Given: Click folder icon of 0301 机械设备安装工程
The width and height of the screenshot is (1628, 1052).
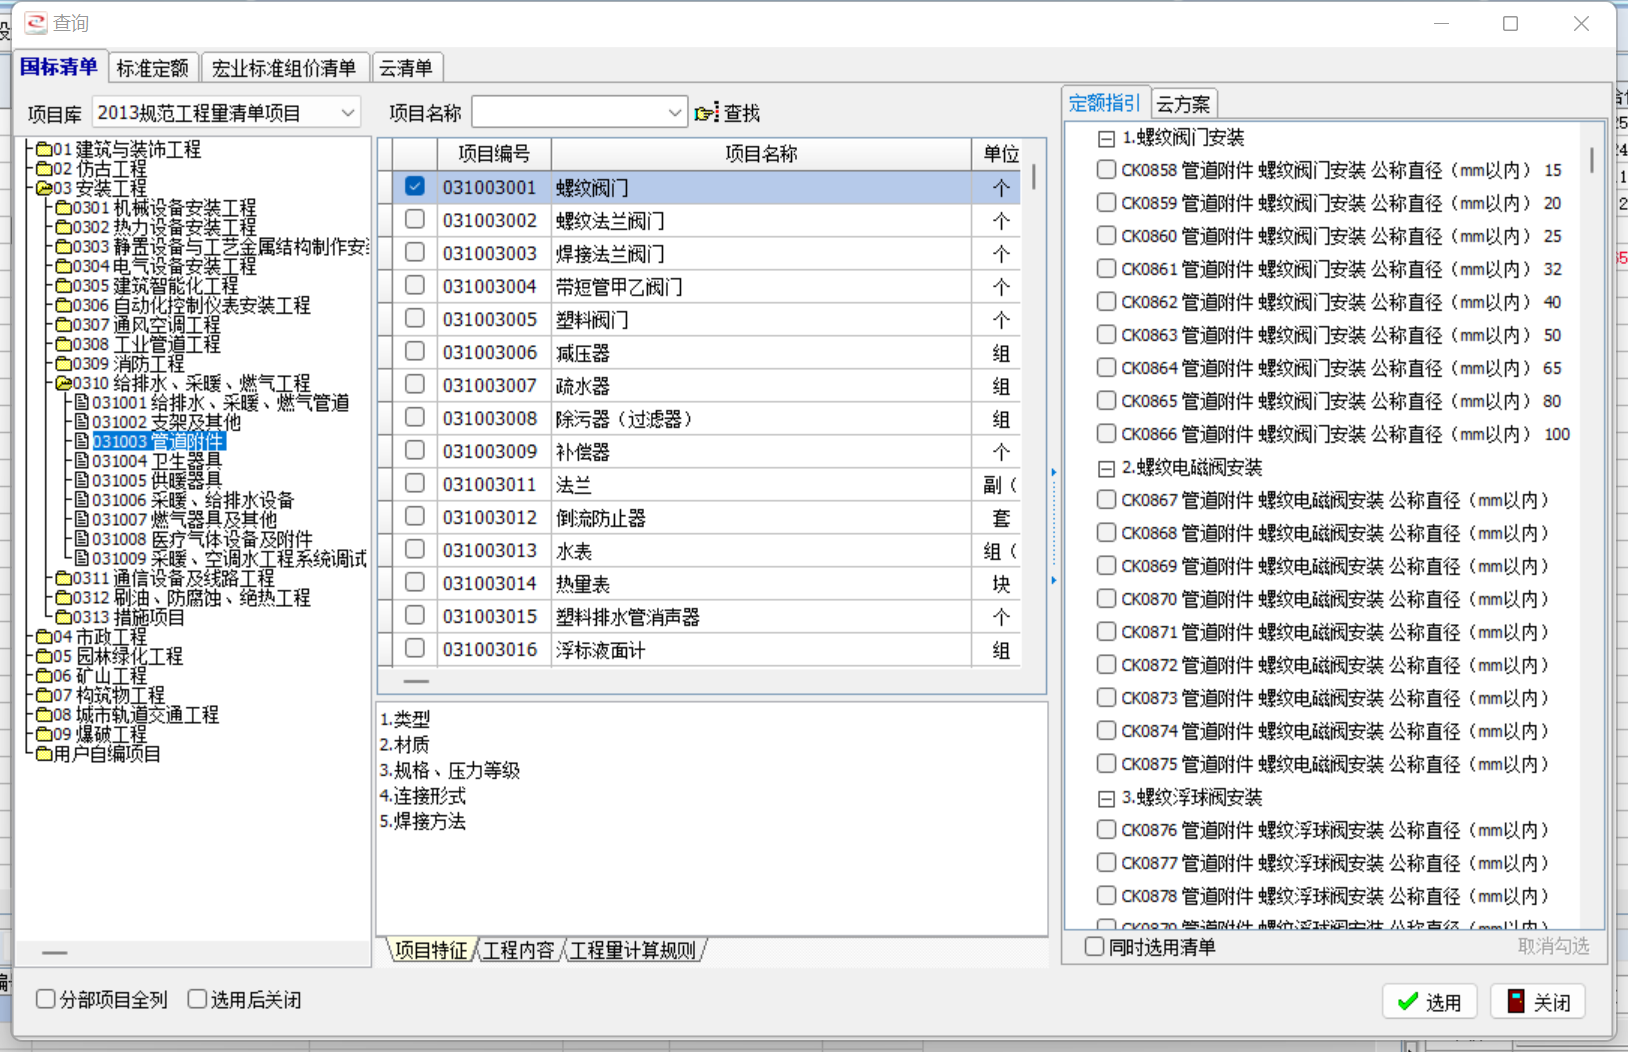Looking at the screenshot, I should coord(63,208).
